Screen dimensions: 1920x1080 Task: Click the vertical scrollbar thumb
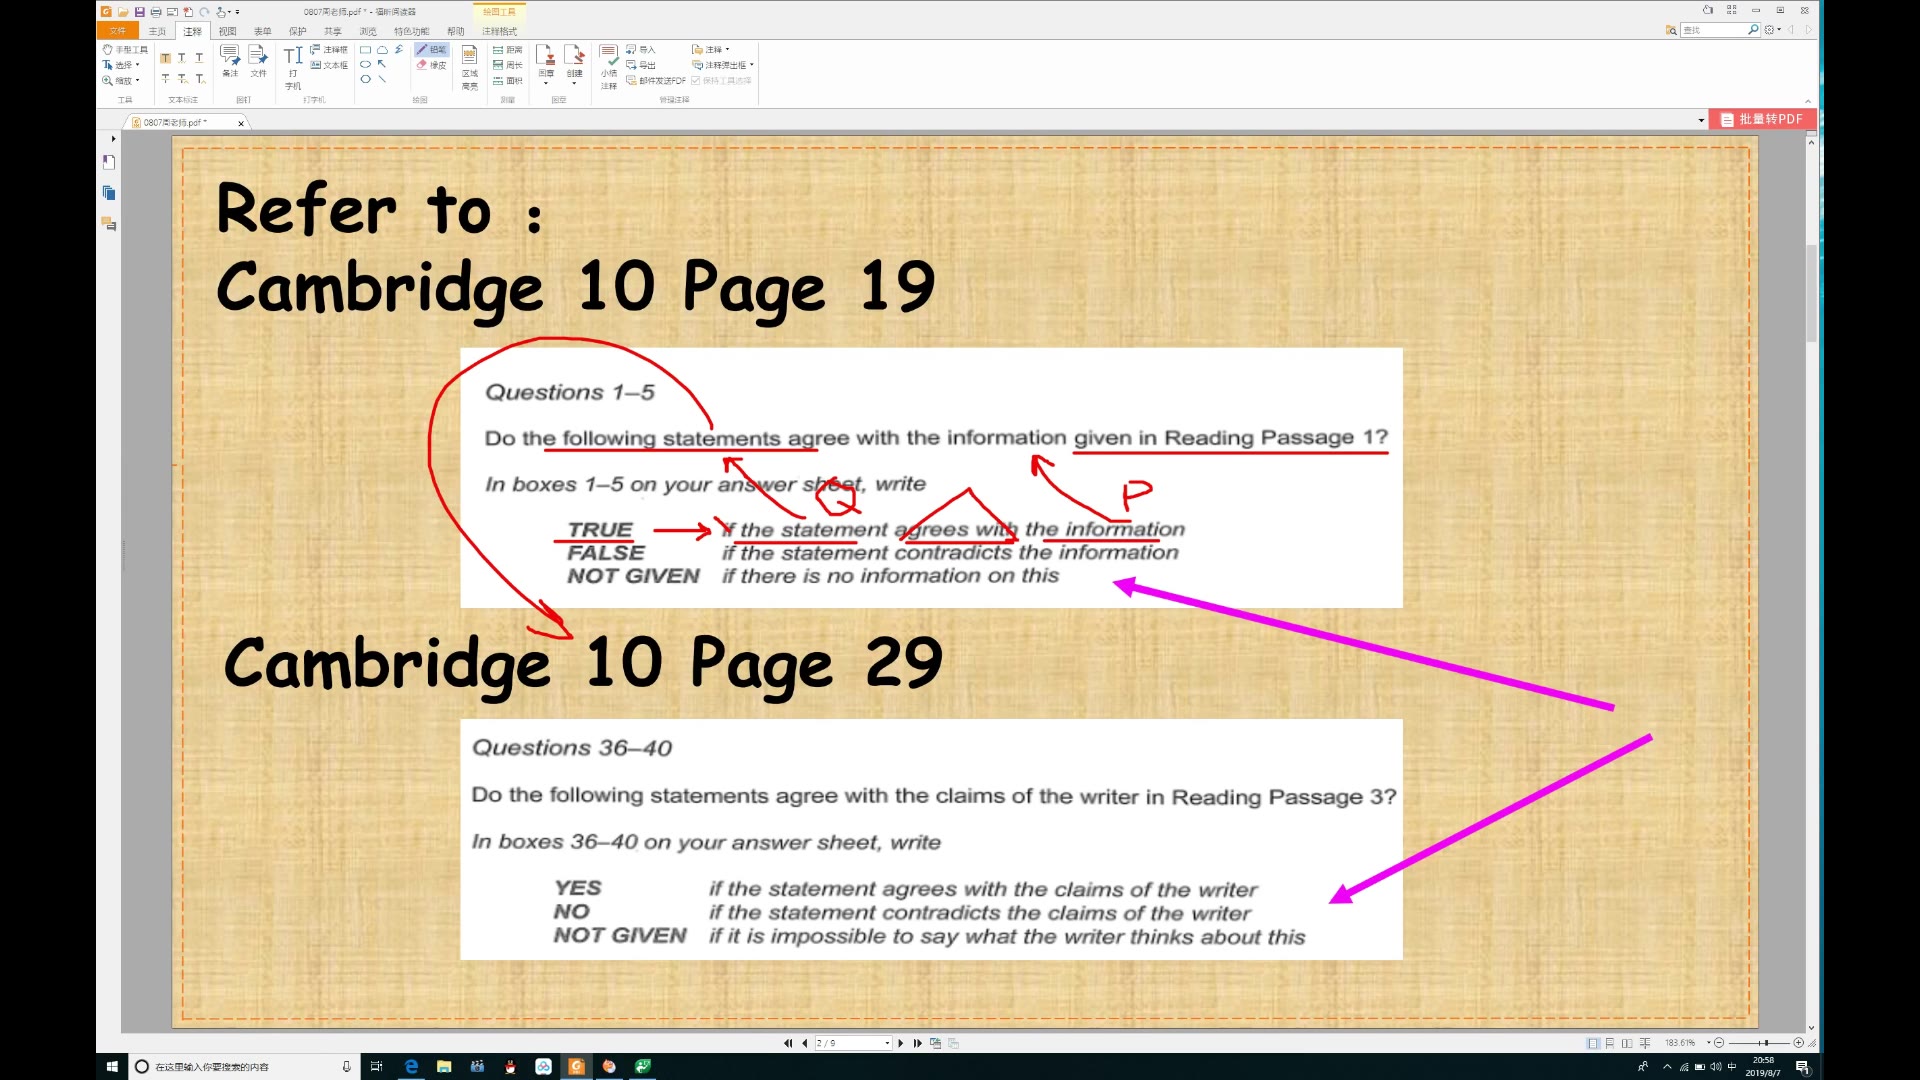tap(1811, 292)
